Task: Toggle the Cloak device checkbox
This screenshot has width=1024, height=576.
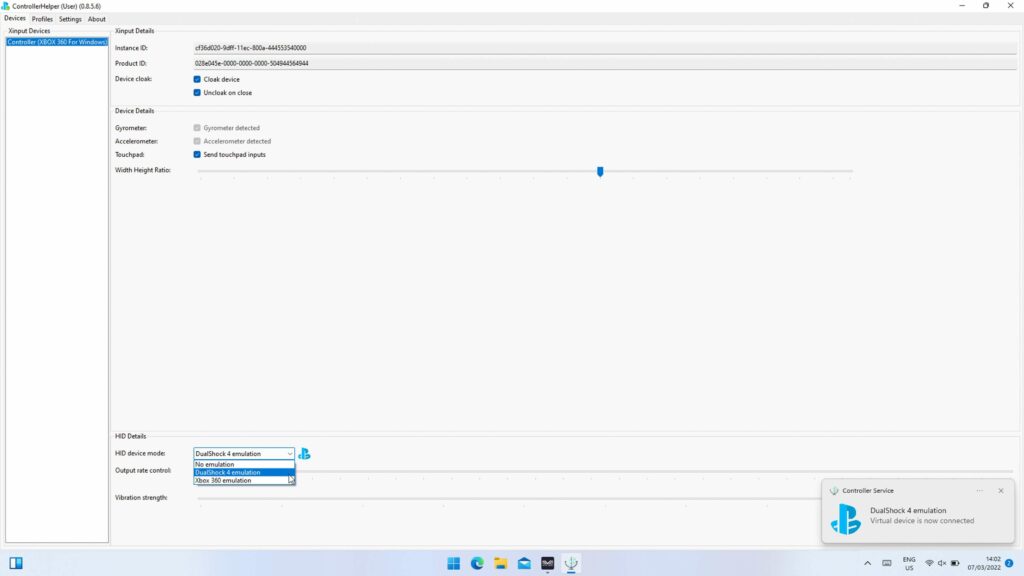Action: coord(197,79)
